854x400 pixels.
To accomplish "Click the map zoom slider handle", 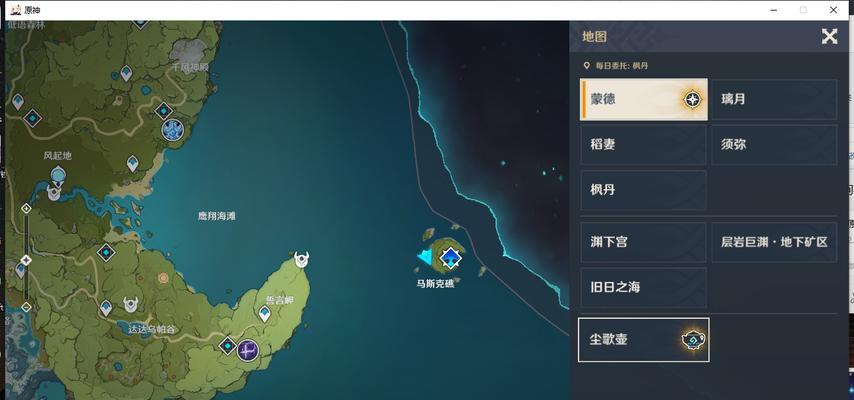I will pos(26,260).
